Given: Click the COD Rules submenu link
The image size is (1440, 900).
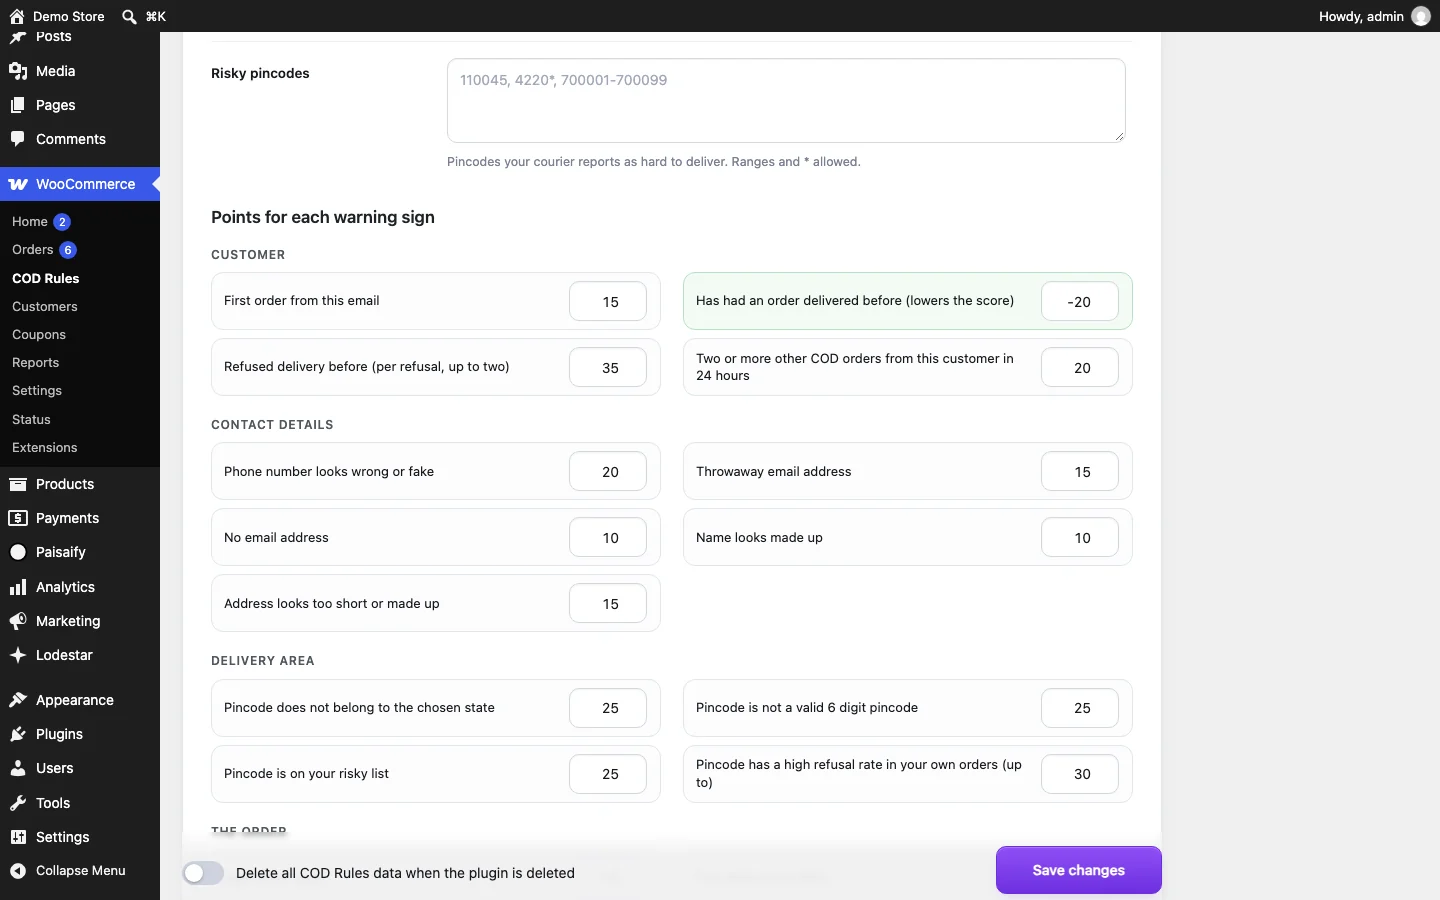Looking at the screenshot, I should [x=46, y=279].
